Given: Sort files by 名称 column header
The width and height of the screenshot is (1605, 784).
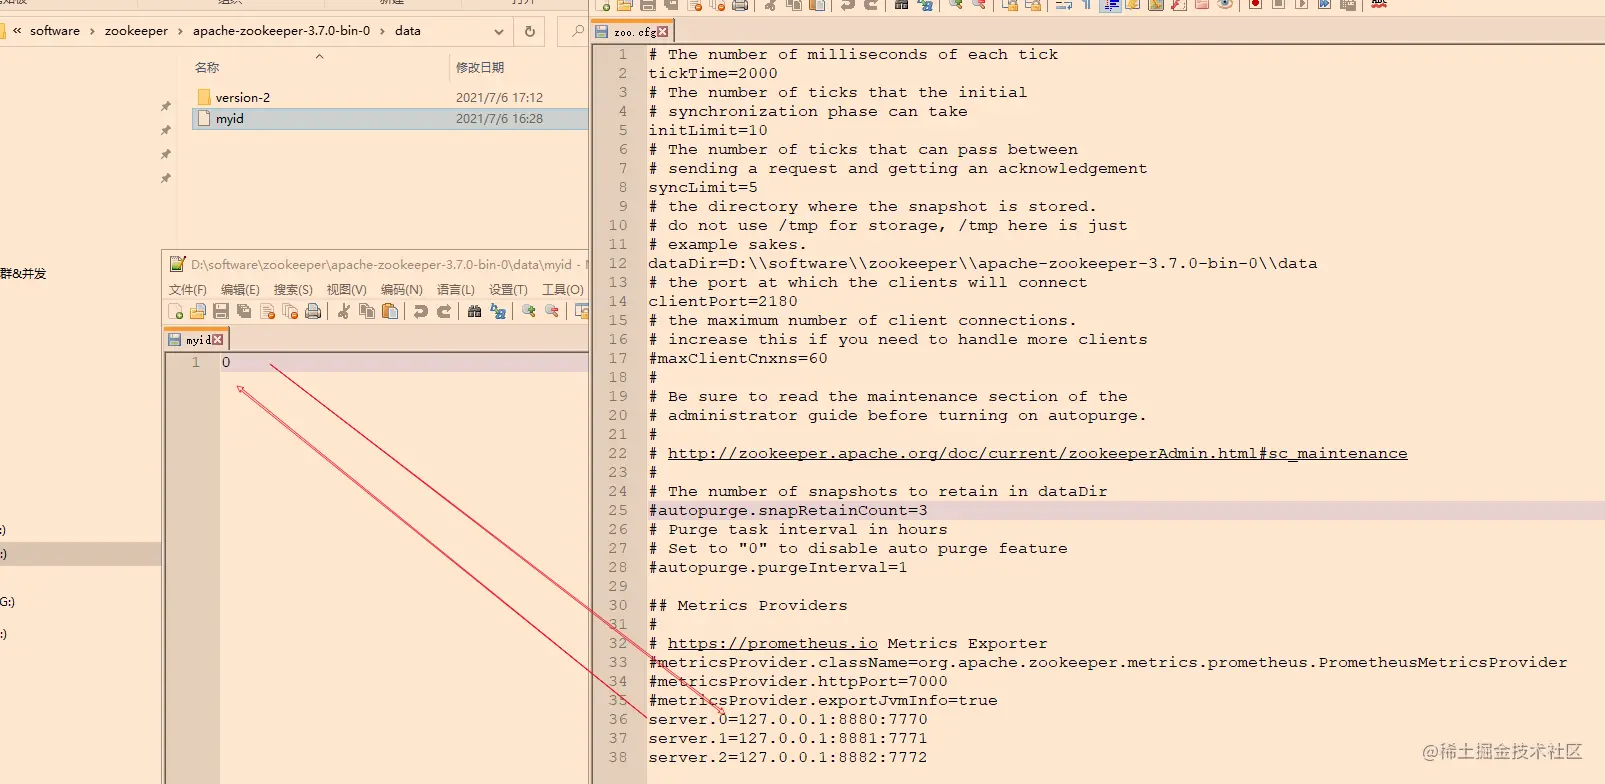Looking at the screenshot, I should (x=207, y=67).
